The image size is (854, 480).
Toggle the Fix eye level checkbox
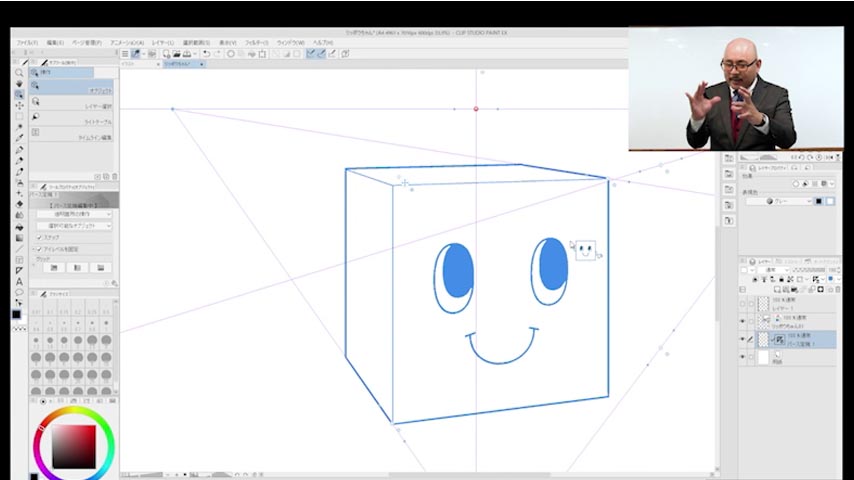39,249
